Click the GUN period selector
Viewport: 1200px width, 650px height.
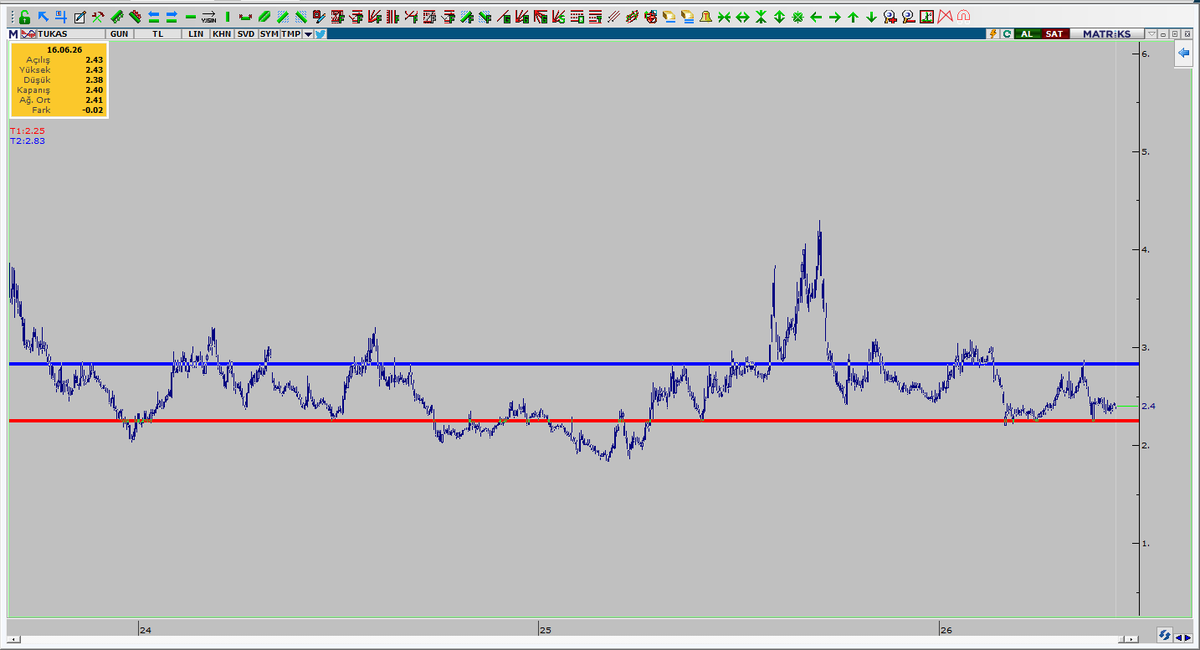(119, 34)
